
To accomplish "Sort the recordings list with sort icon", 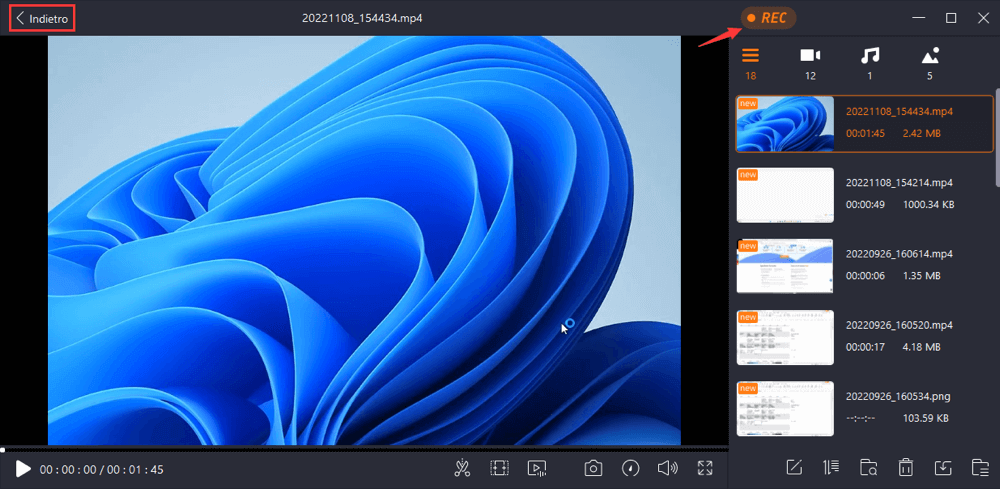I will [x=831, y=467].
